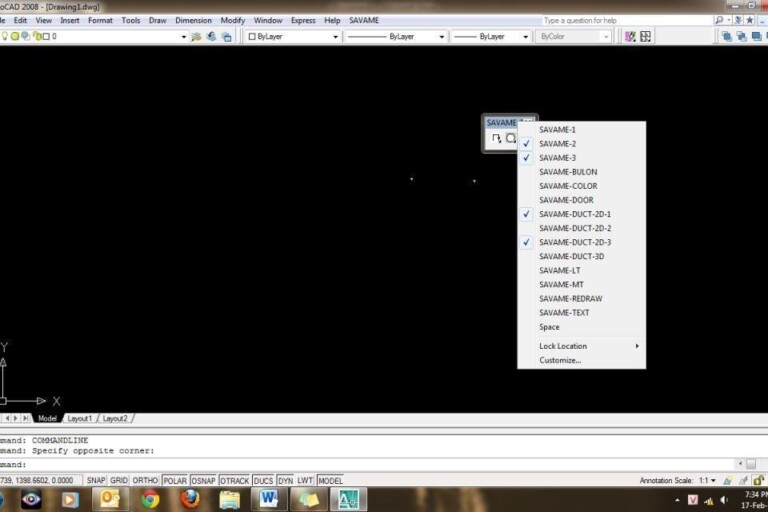The image size is (768, 512).
Task: Expand the Lock Location submenu
Action: pos(582,346)
